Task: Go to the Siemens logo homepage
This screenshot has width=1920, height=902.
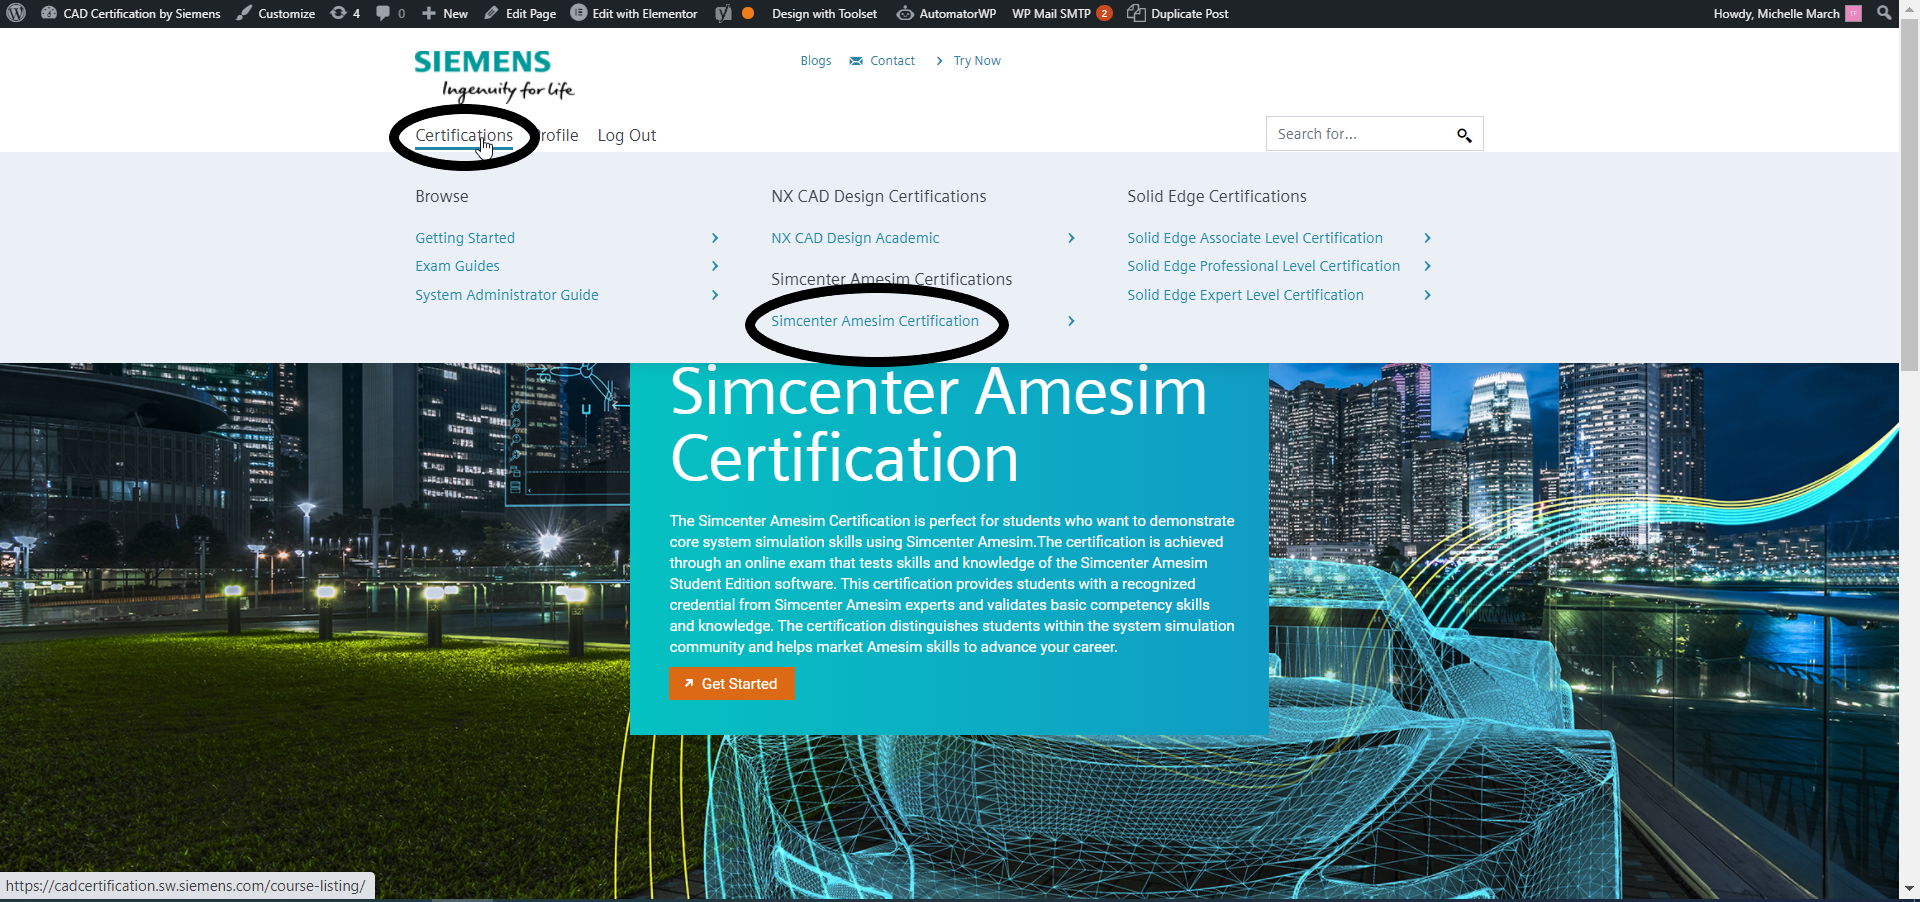Action: coord(494,75)
